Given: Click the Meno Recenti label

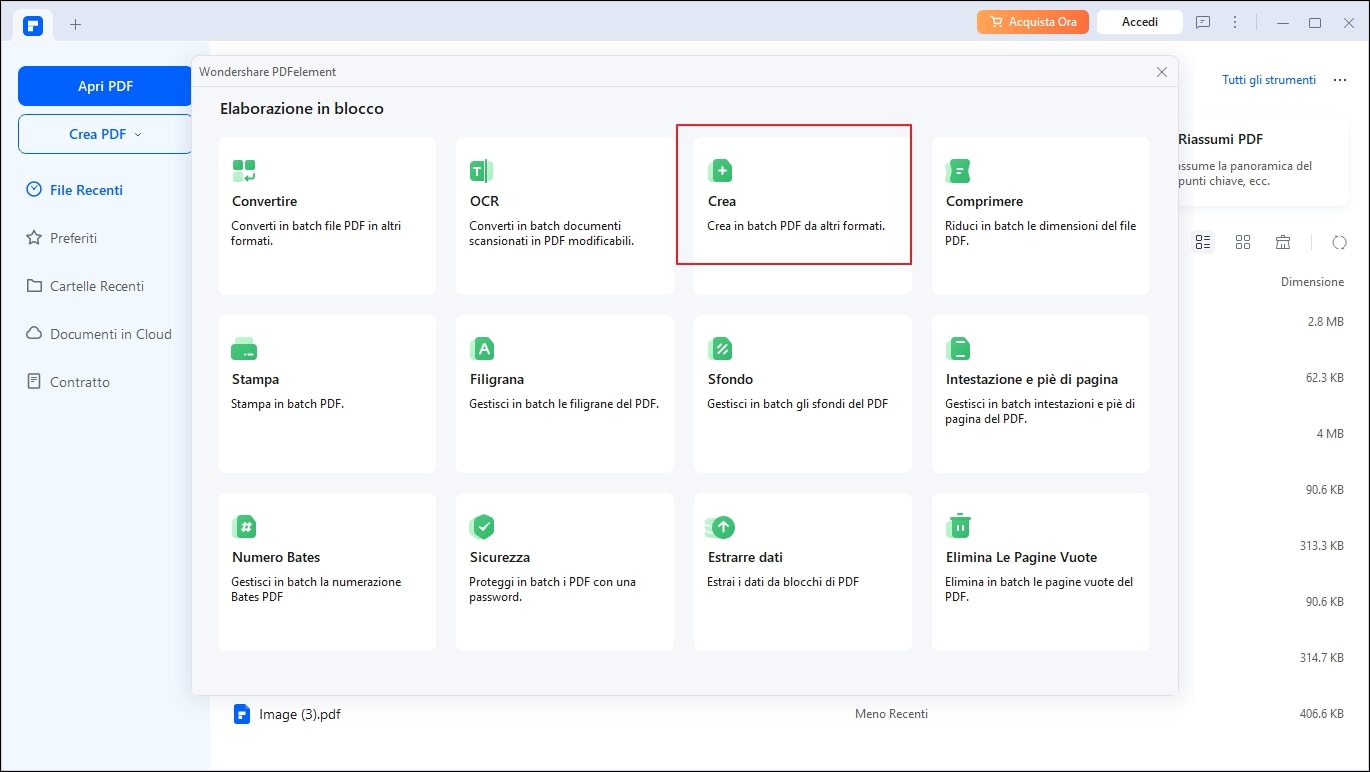Looking at the screenshot, I should tap(891, 714).
